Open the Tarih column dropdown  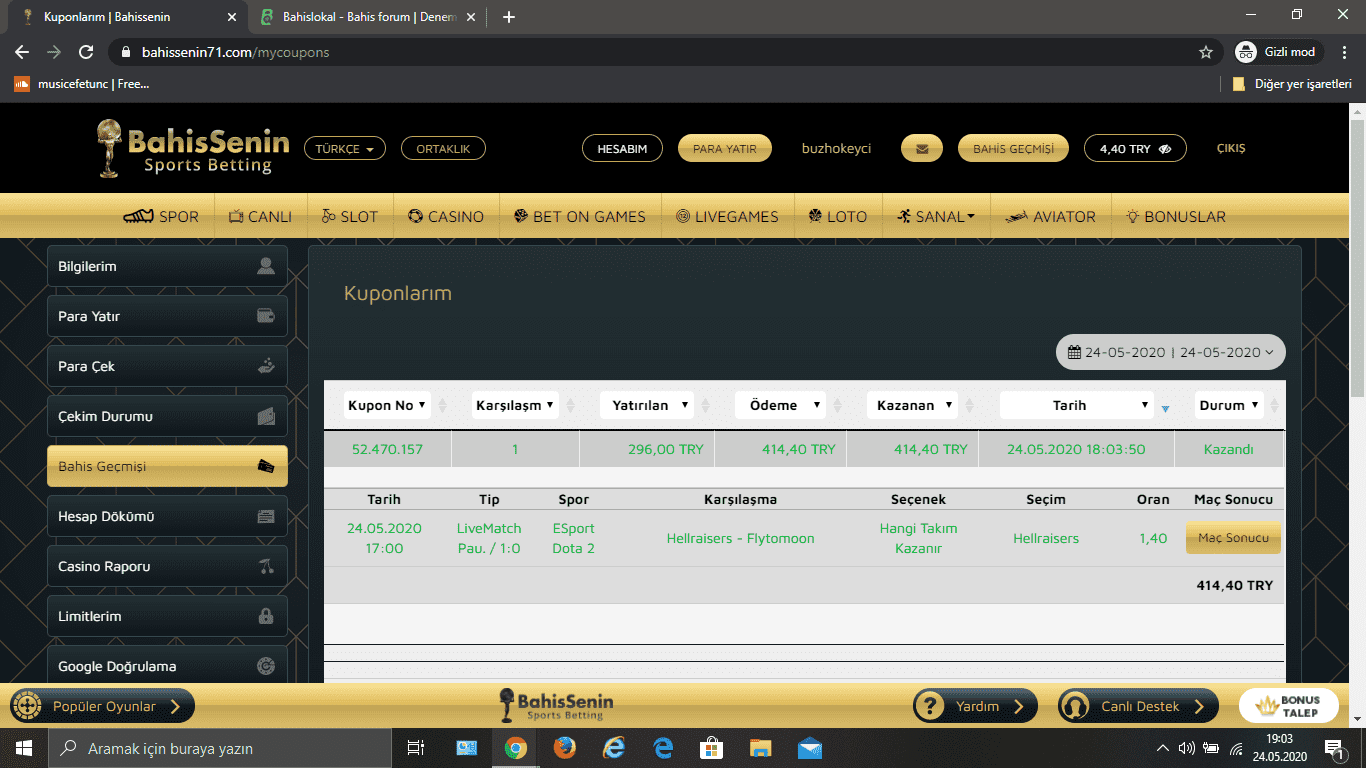pos(1077,405)
